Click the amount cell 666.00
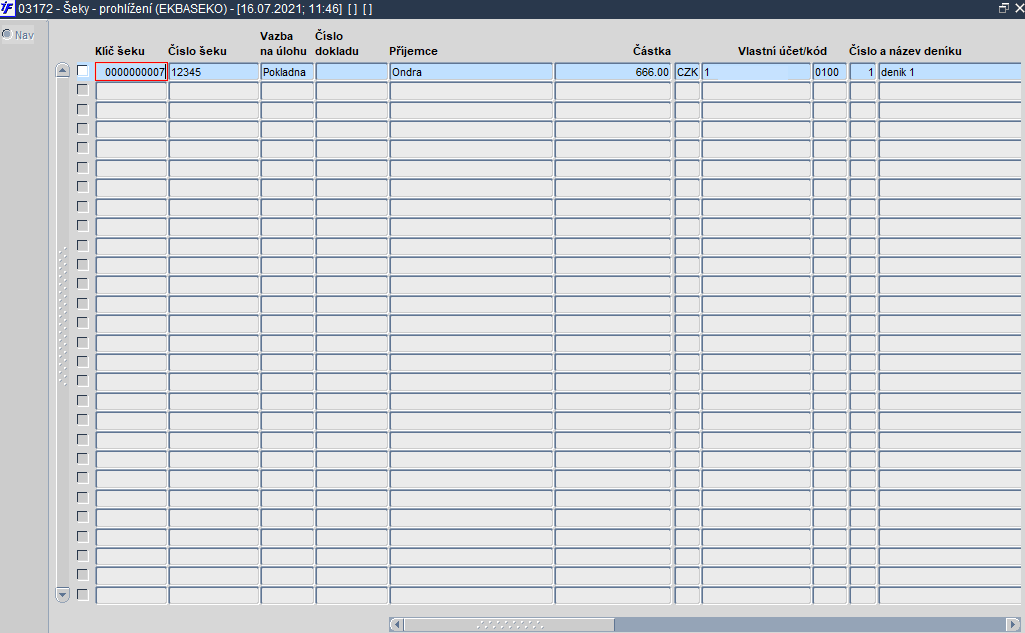The height and width of the screenshot is (633, 1025). (x=613, y=72)
